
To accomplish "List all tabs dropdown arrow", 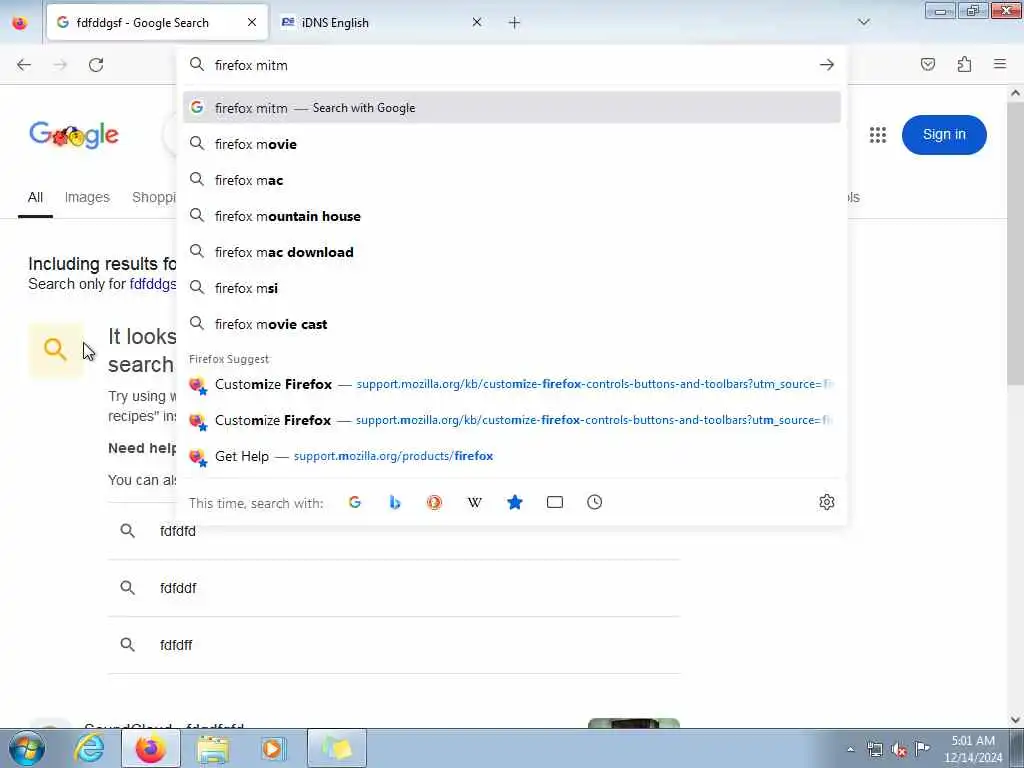I will pos(864,22).
